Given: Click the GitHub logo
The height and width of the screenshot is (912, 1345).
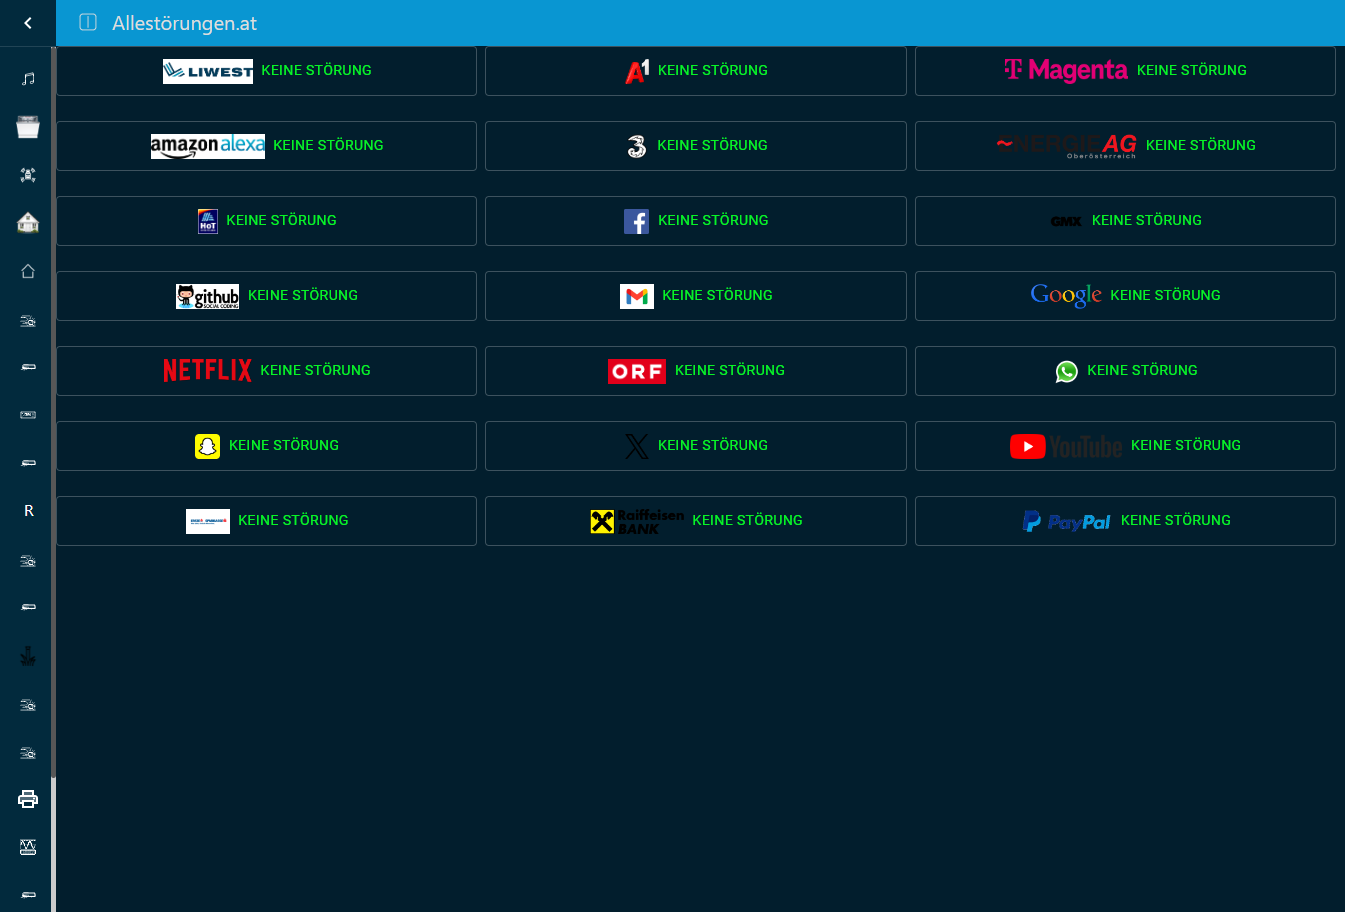Looking at the screenshot, I should tap(208, 296).
